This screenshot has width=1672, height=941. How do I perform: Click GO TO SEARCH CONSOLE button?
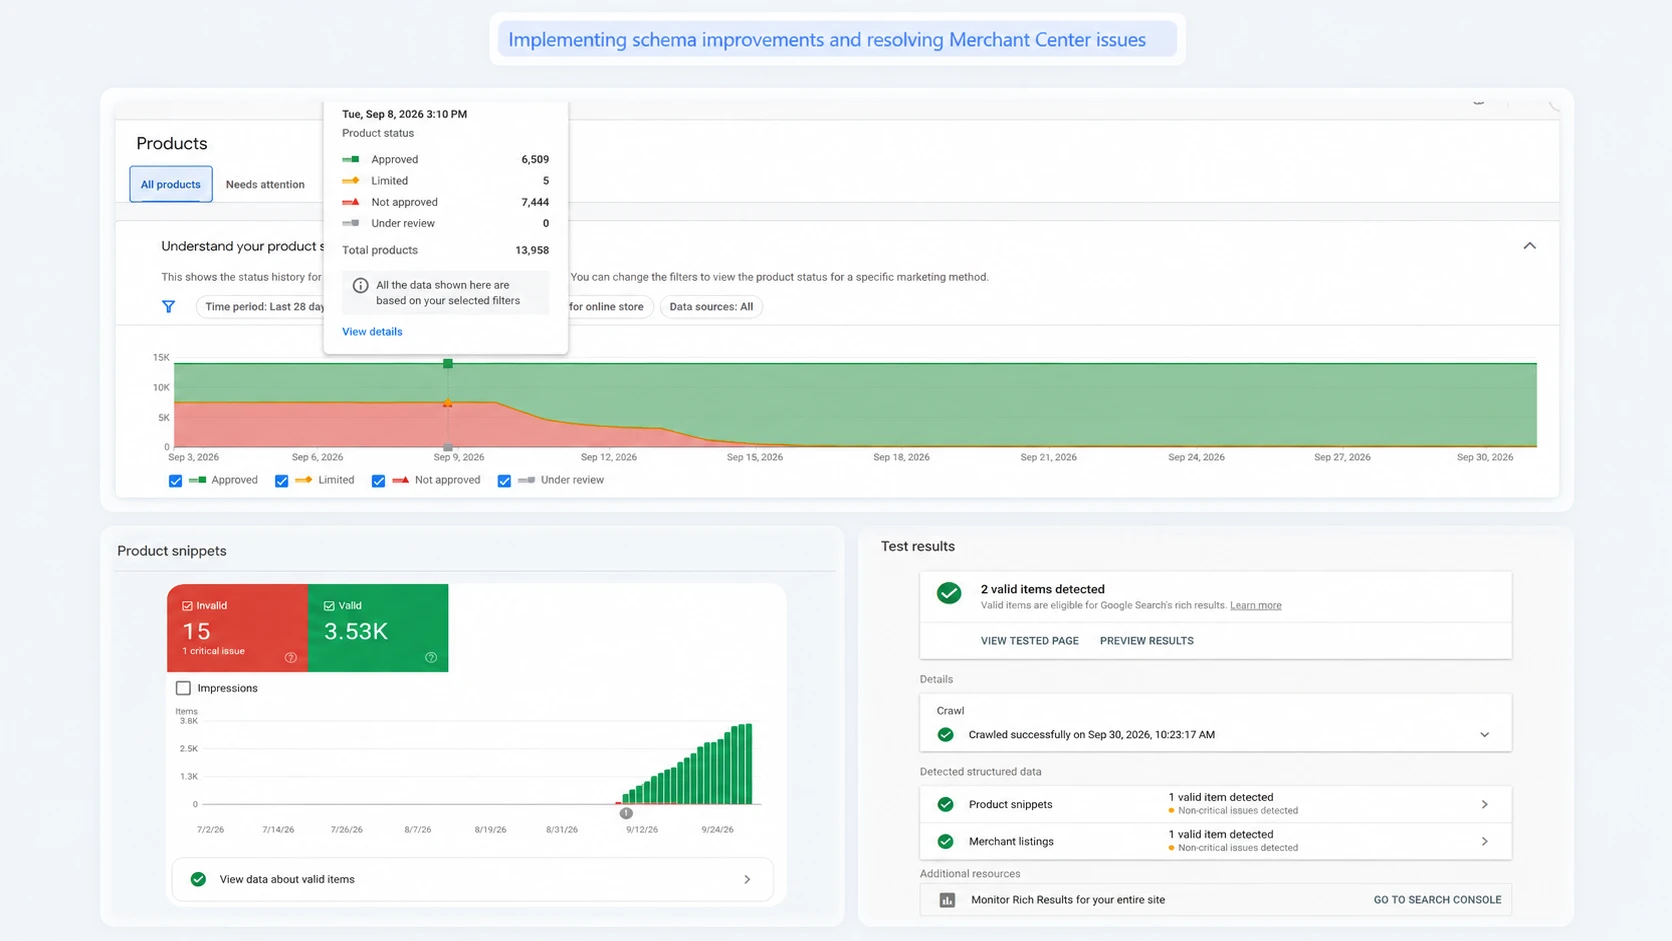1437,900
